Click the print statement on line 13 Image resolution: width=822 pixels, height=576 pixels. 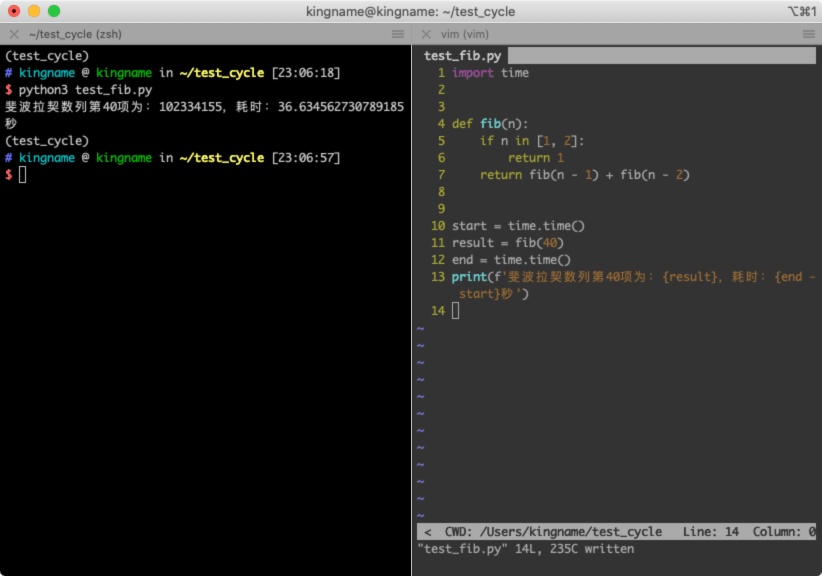pos(633,285)
